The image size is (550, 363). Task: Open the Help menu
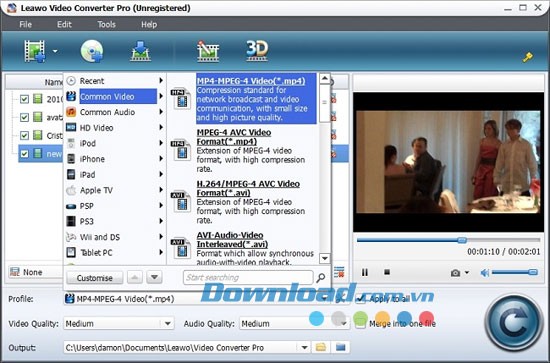(x=149, y=25)
